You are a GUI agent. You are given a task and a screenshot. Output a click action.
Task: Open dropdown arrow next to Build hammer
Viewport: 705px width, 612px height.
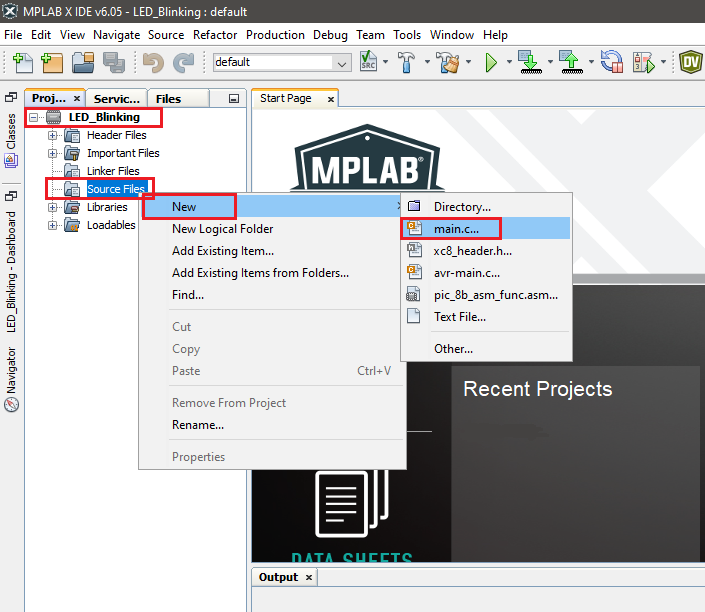[427, 62]
